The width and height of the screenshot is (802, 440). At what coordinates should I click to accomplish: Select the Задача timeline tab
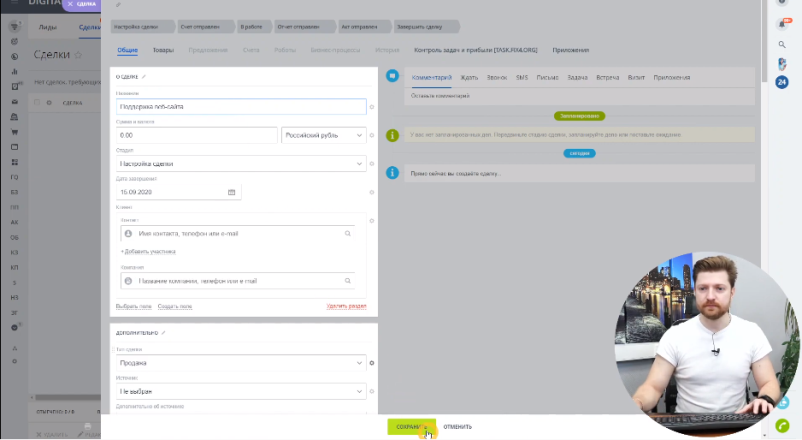point(577,78)
